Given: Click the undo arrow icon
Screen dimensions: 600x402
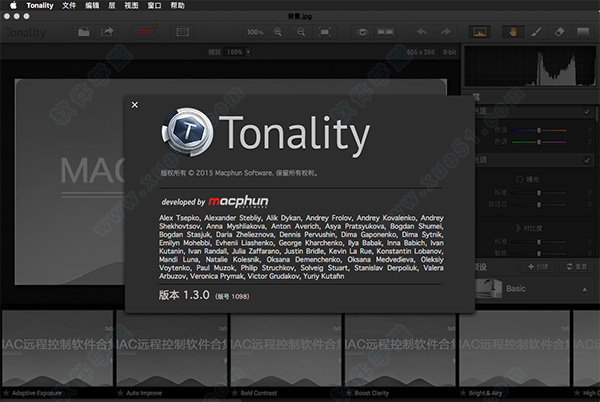Looking at the screenshot, I should [x=422, y=32].
